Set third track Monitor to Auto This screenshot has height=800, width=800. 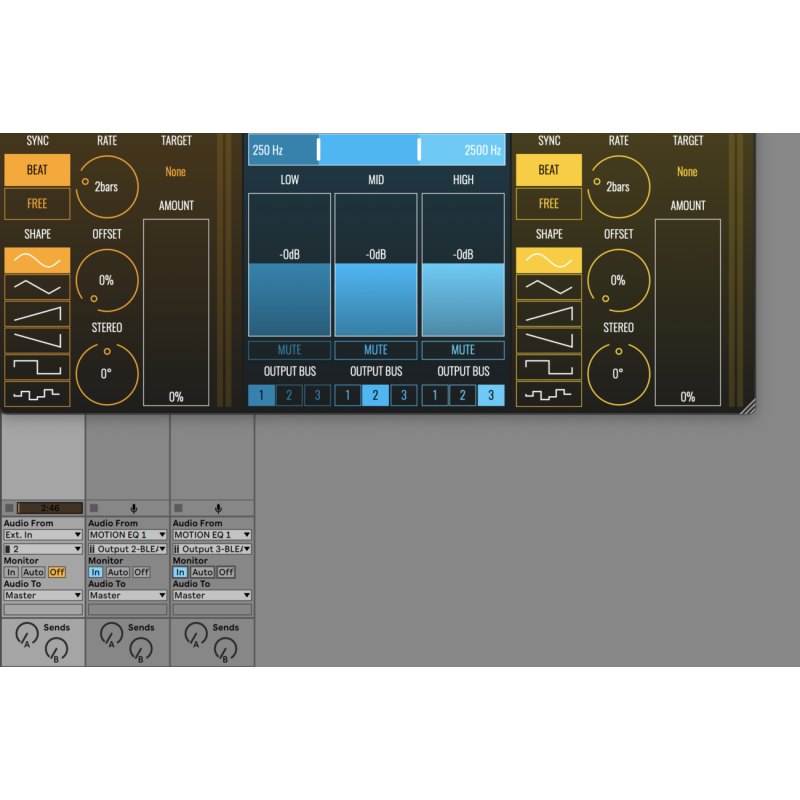(202, 572)
